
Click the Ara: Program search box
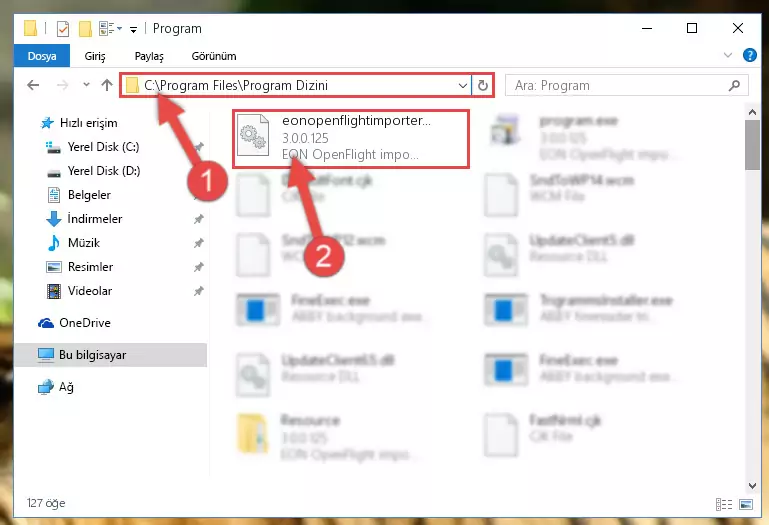point(626,85)
